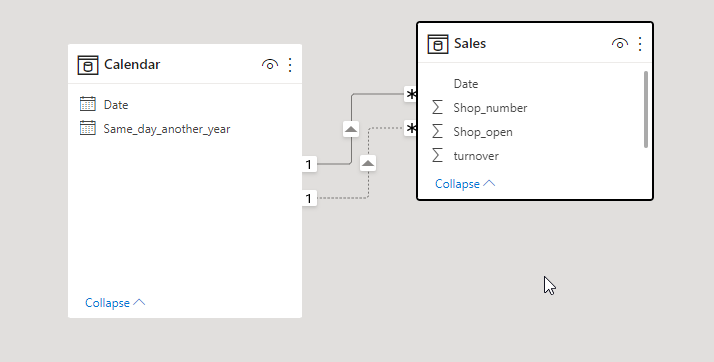Click calendar icon beside Calendar Date field
Screen dimensions: 714x362
click(x=87, y=104)
